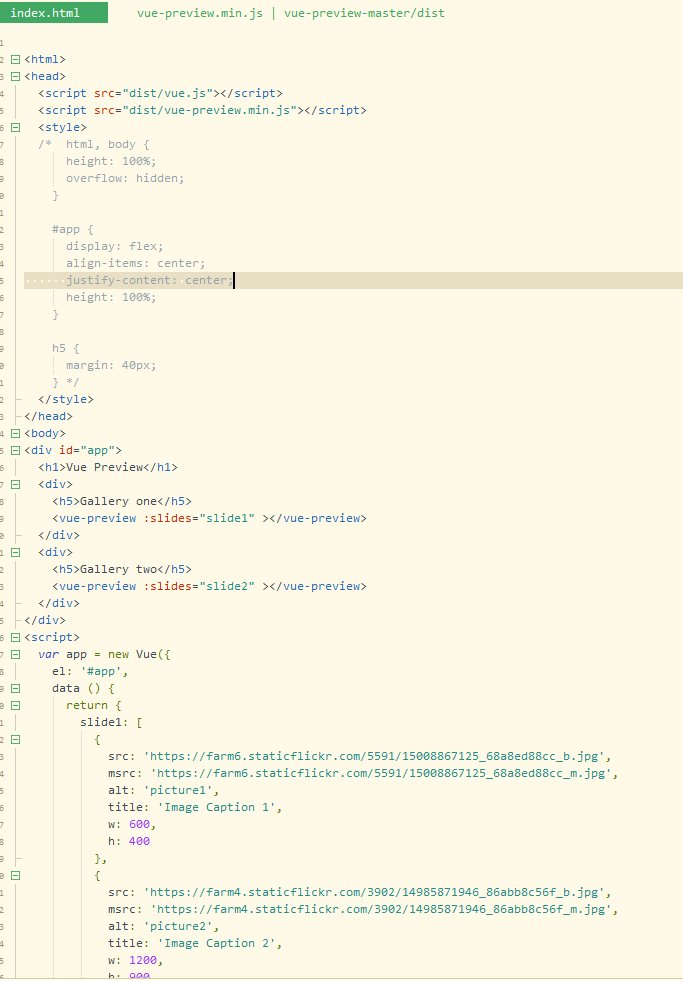Collapse the div containing Gallery one
The image size is (683, 981).
coord(16,484)
